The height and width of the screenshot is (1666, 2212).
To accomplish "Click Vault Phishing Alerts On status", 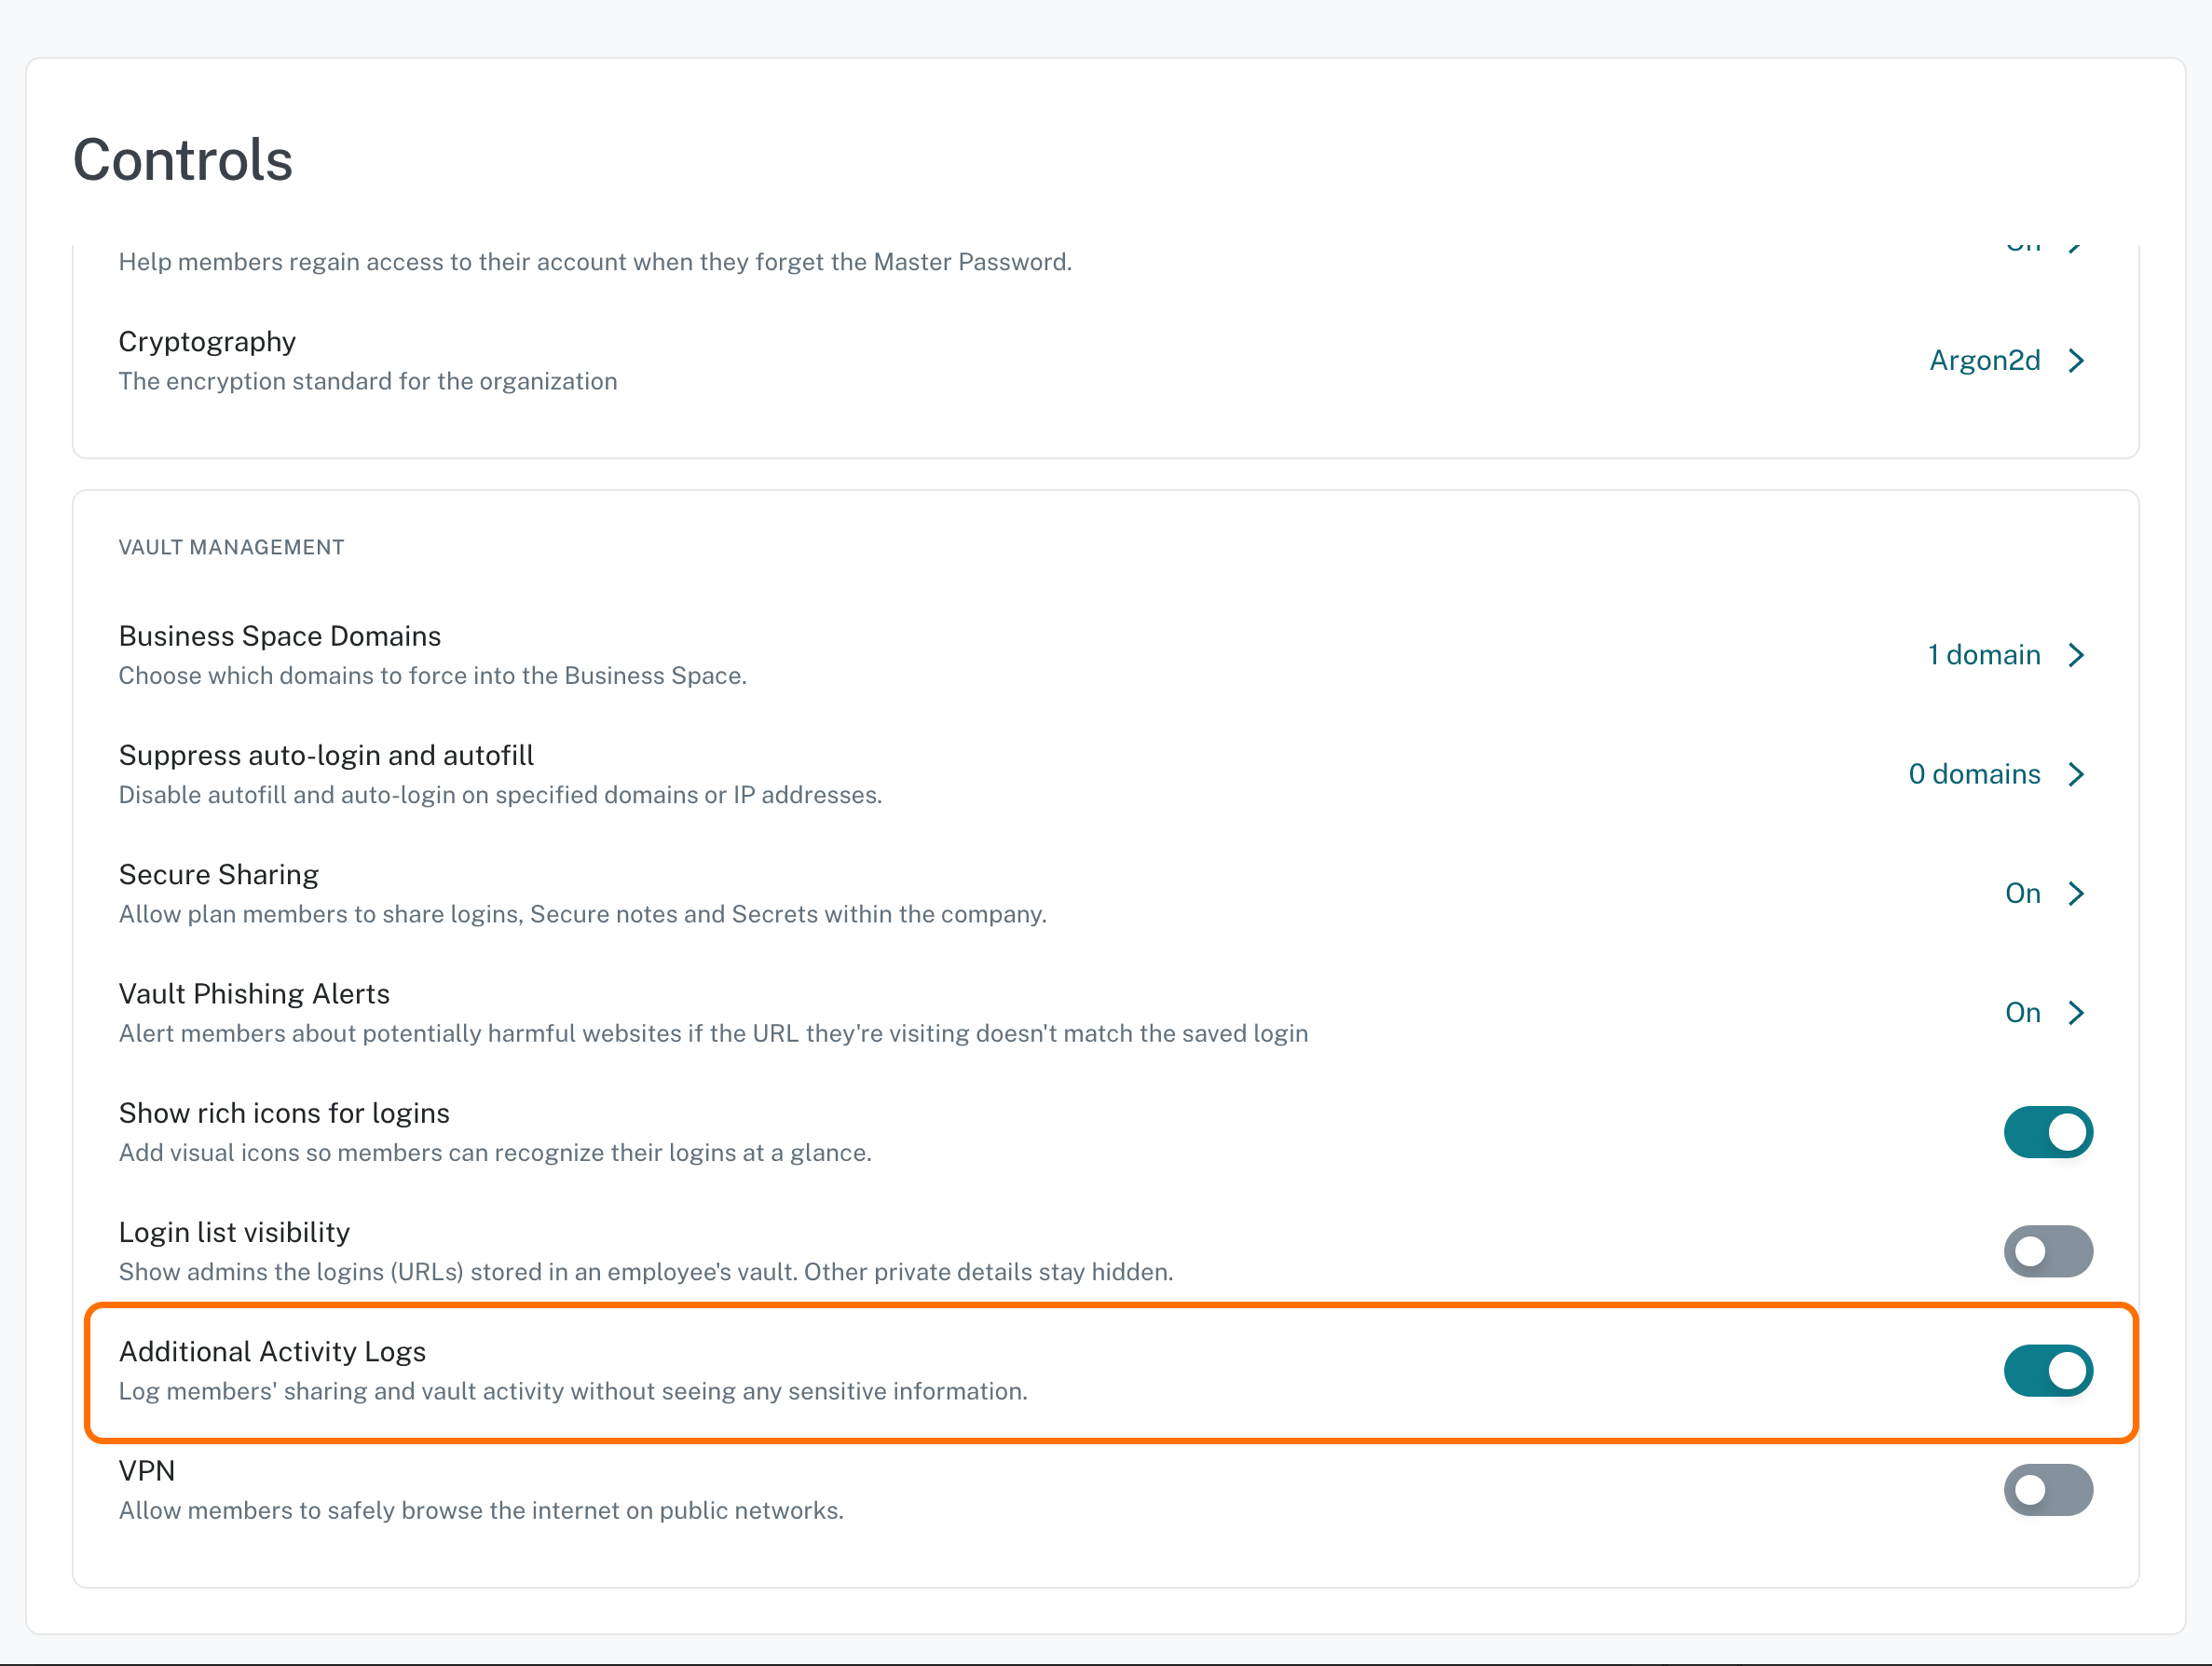I will 2022,1012.
